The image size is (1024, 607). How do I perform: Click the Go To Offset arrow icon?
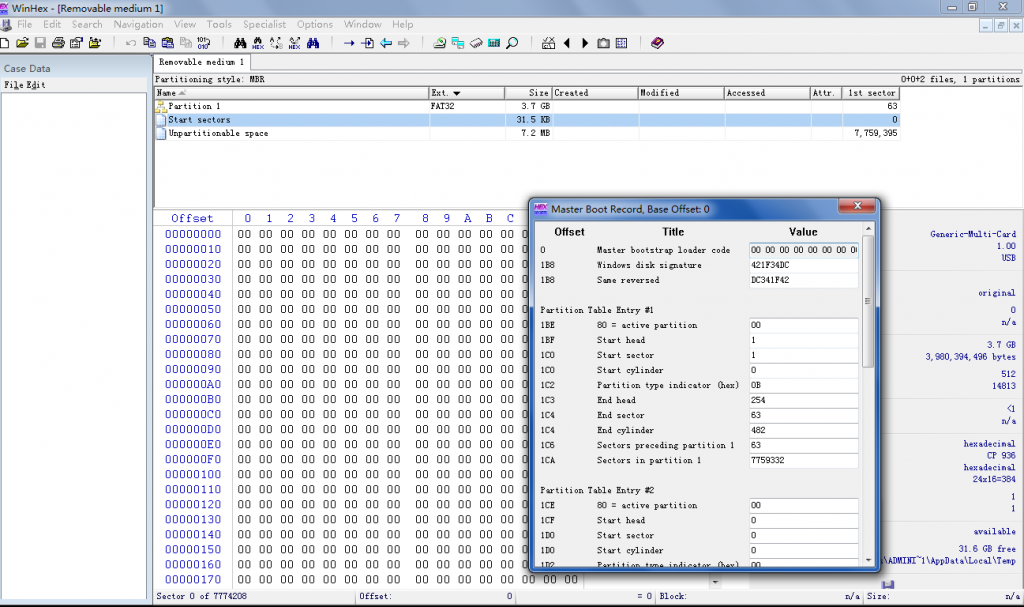349,43
